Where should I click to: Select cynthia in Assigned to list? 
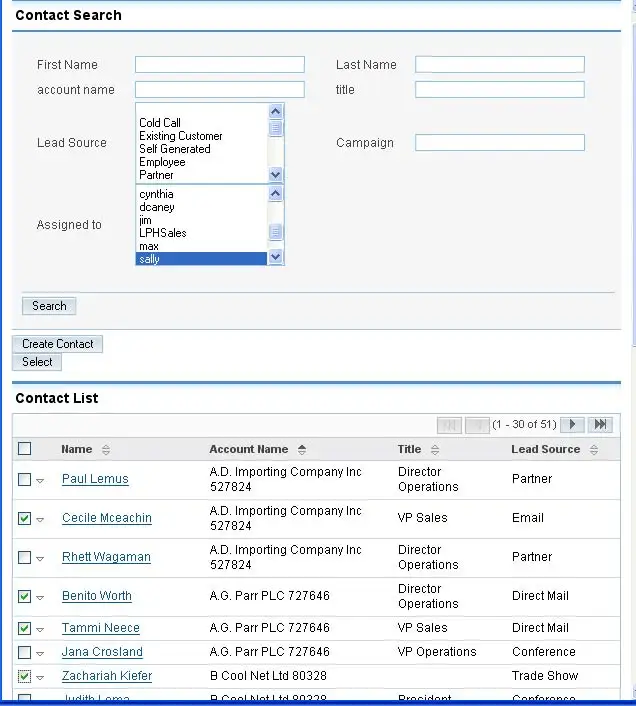[201, 194]
